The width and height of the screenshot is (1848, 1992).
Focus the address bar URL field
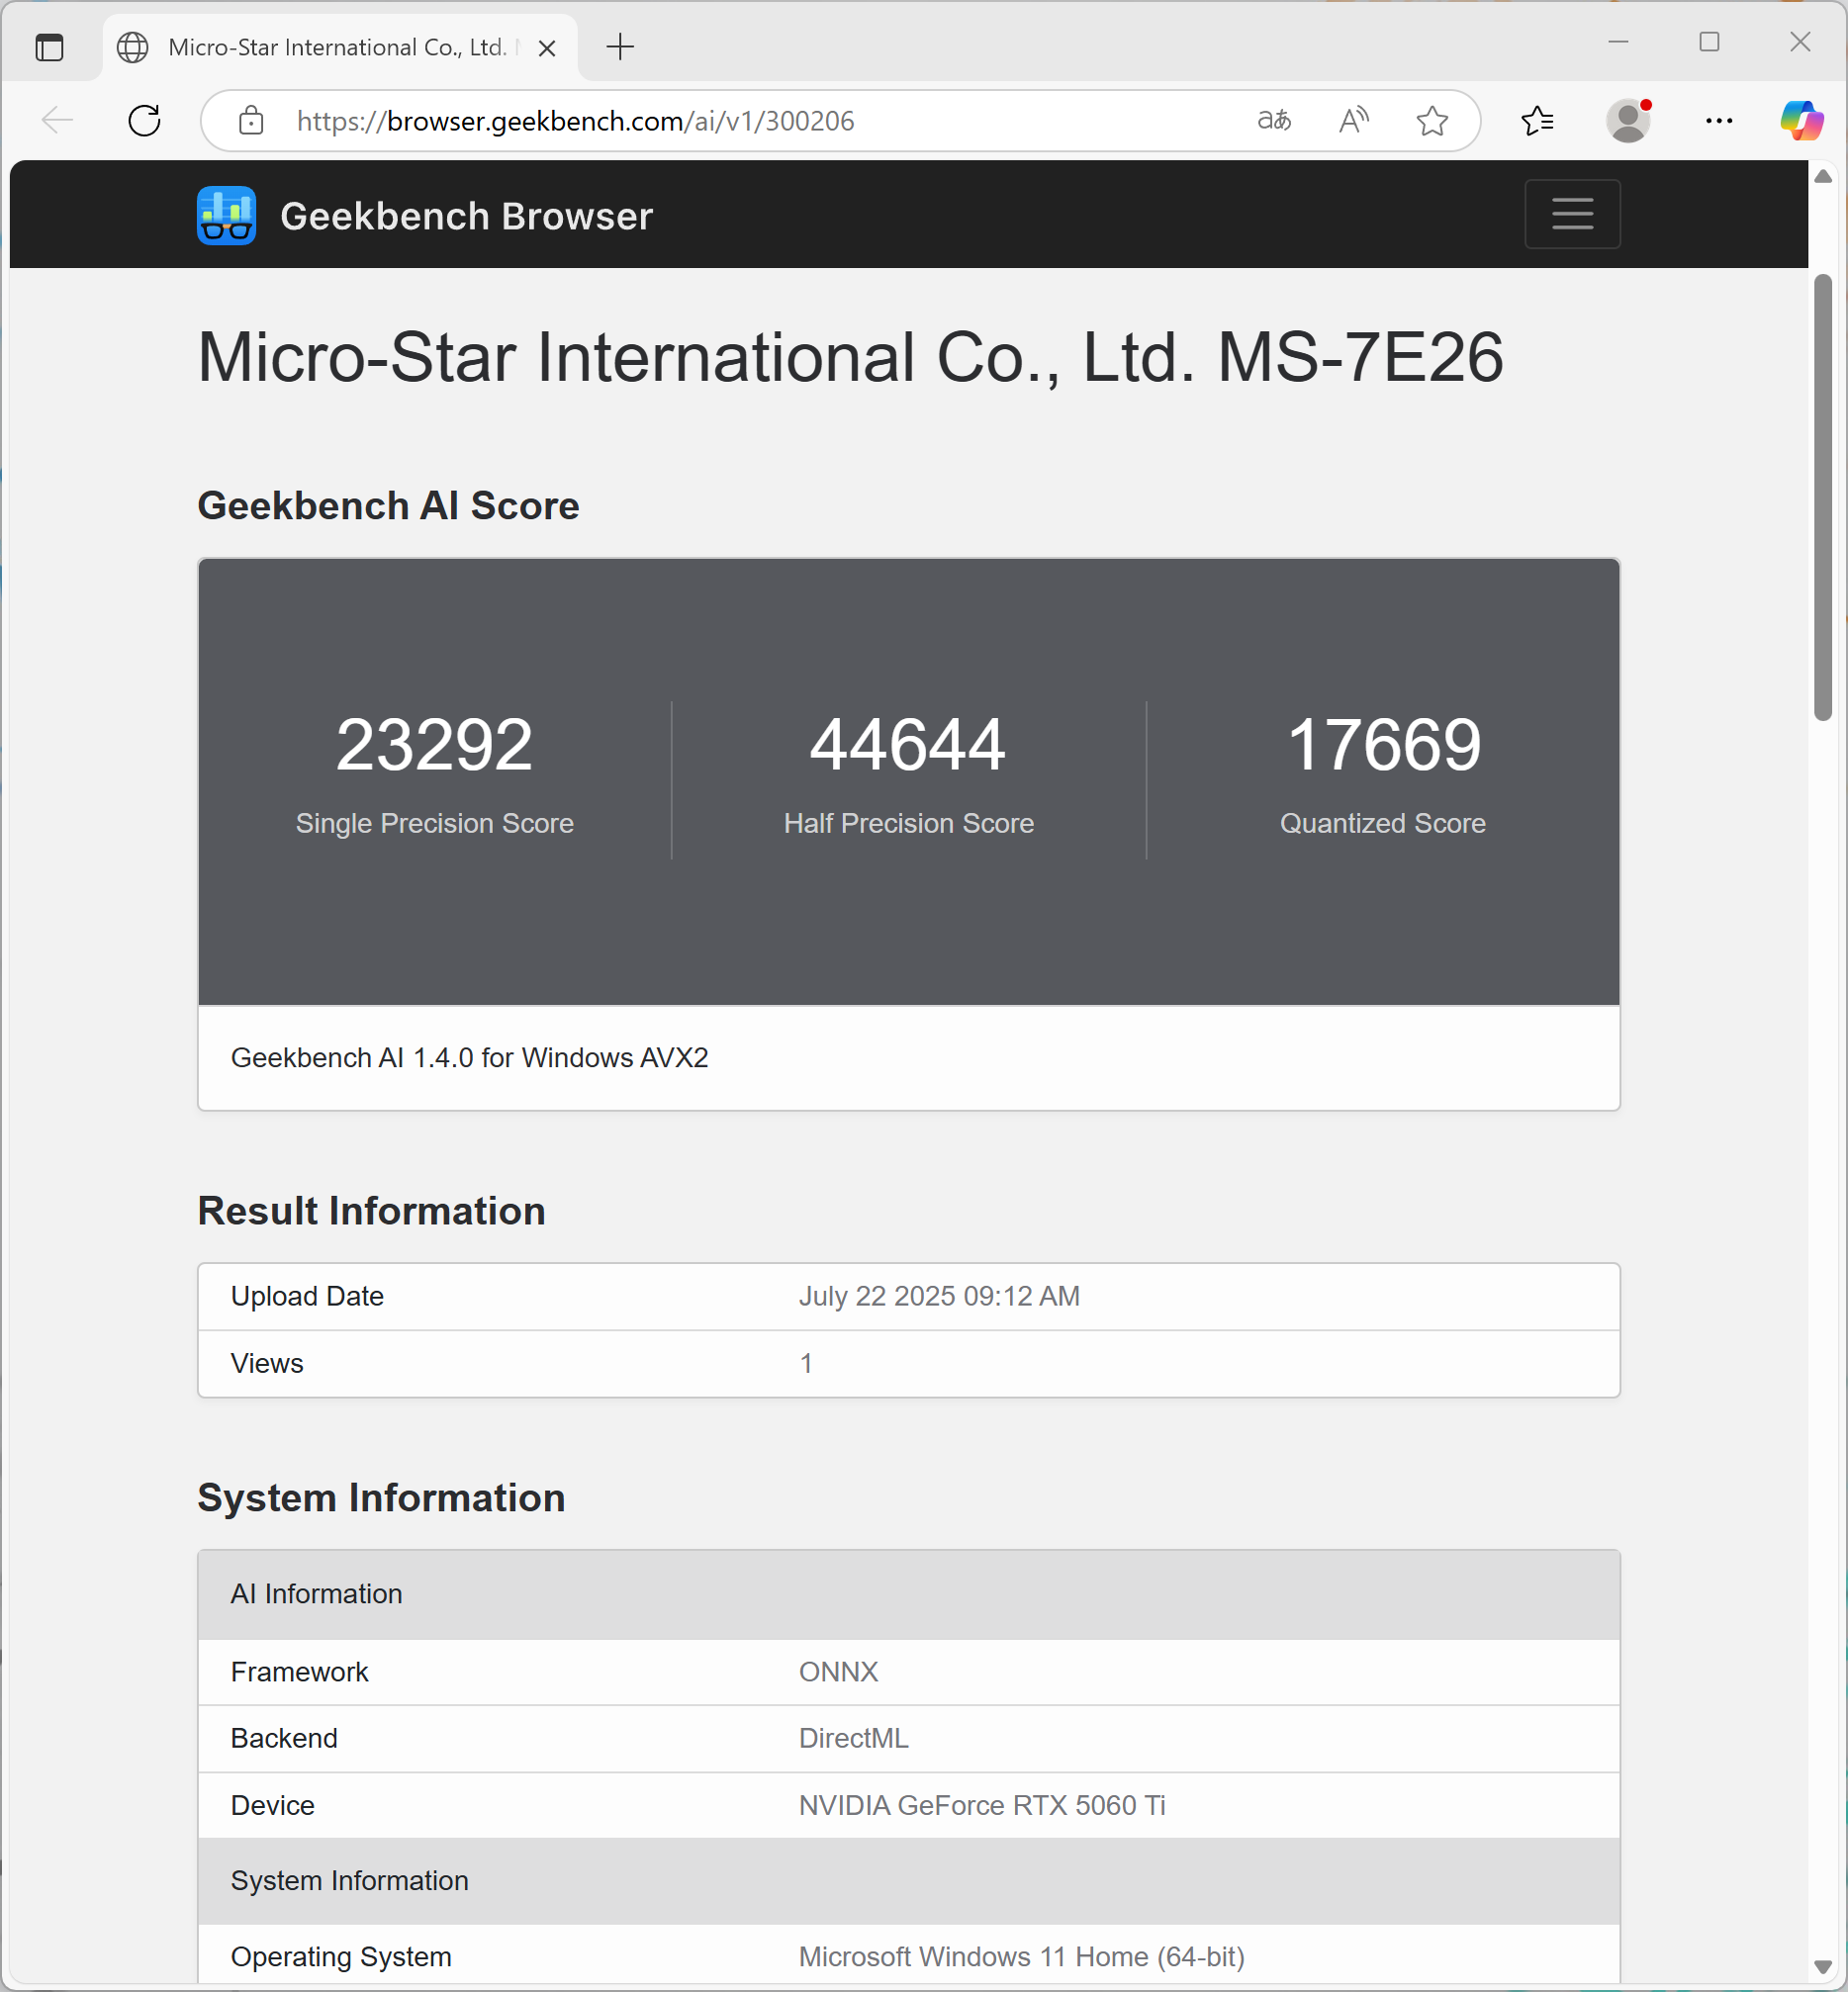700,121
